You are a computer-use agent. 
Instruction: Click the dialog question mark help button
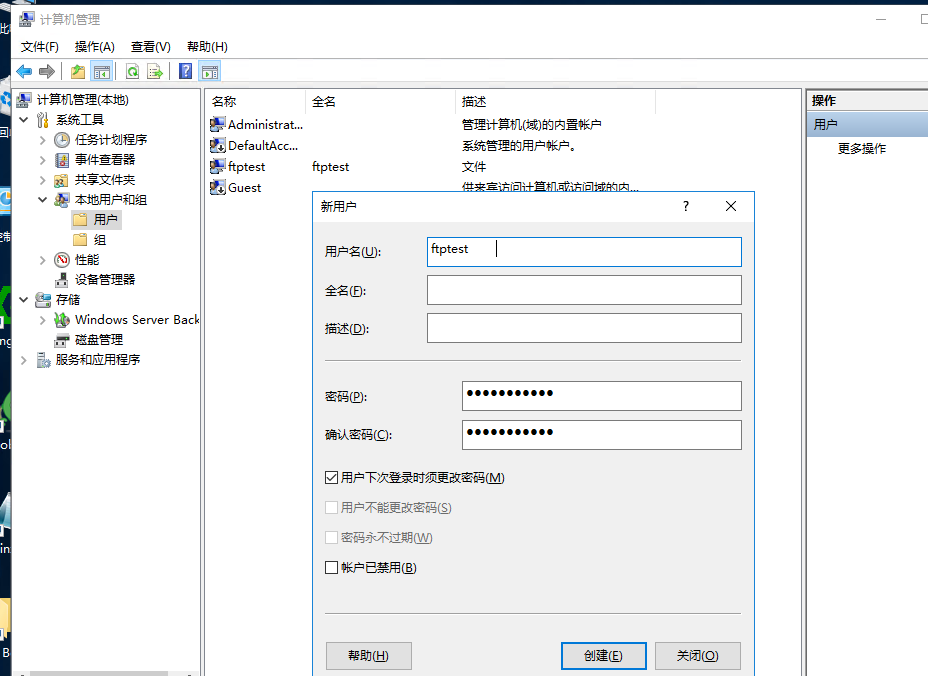[x=686, y=206]
